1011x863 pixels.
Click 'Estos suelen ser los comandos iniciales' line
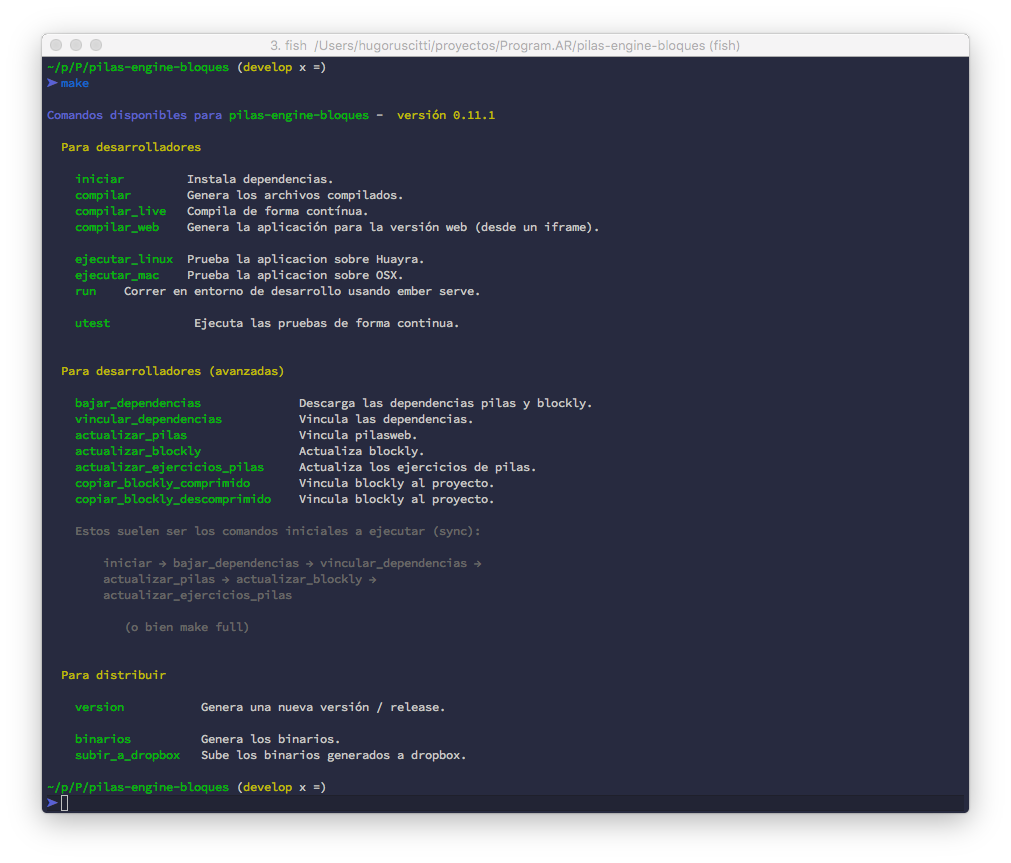[x=278, y=531]
